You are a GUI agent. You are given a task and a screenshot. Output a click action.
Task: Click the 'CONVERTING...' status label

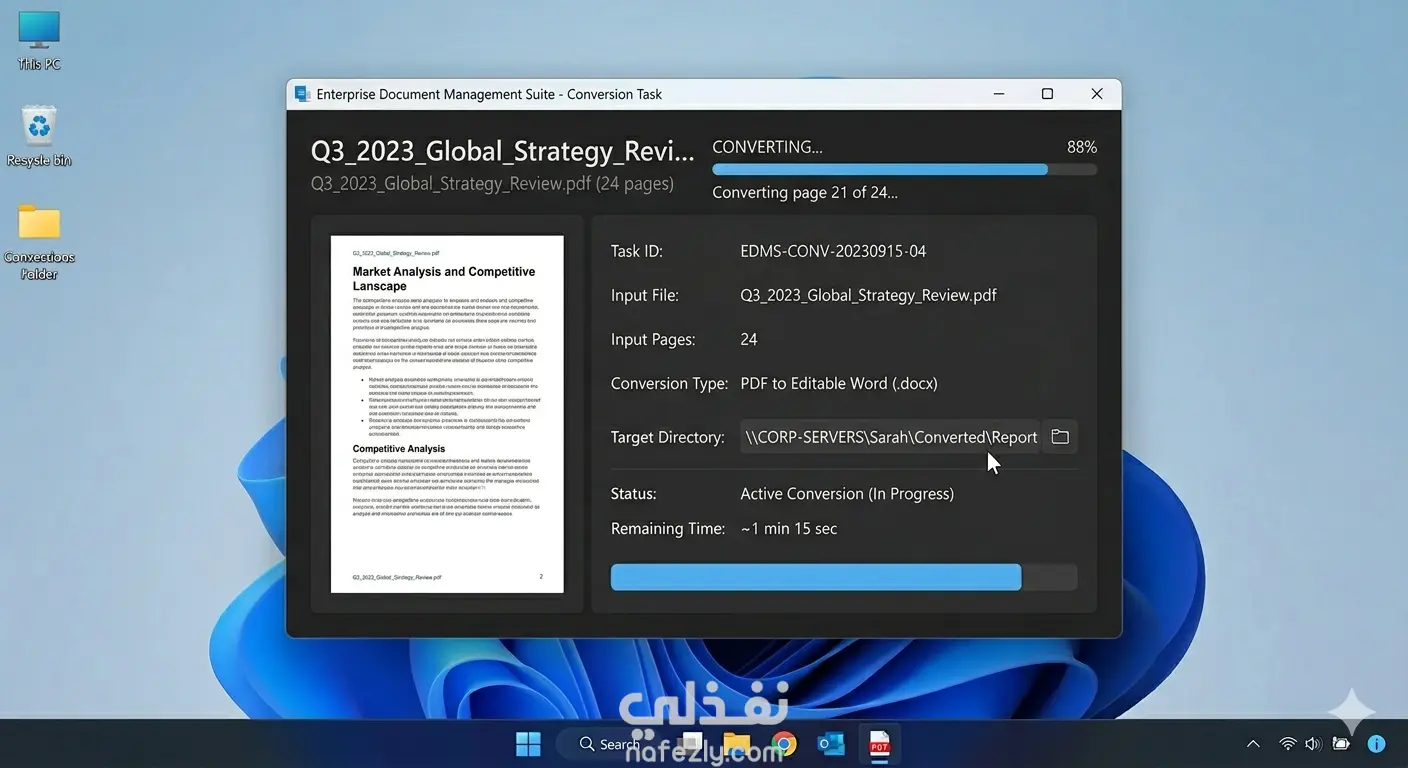767,147
